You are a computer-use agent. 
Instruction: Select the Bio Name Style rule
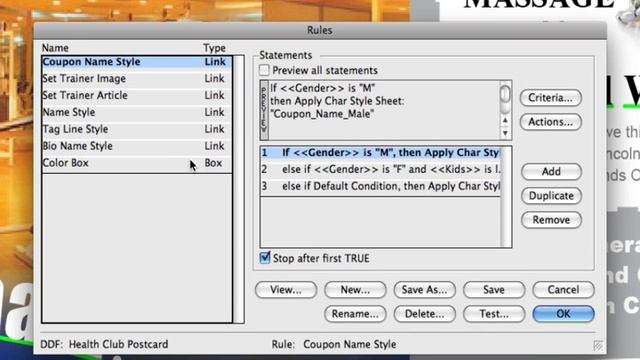tap(137, 146)
